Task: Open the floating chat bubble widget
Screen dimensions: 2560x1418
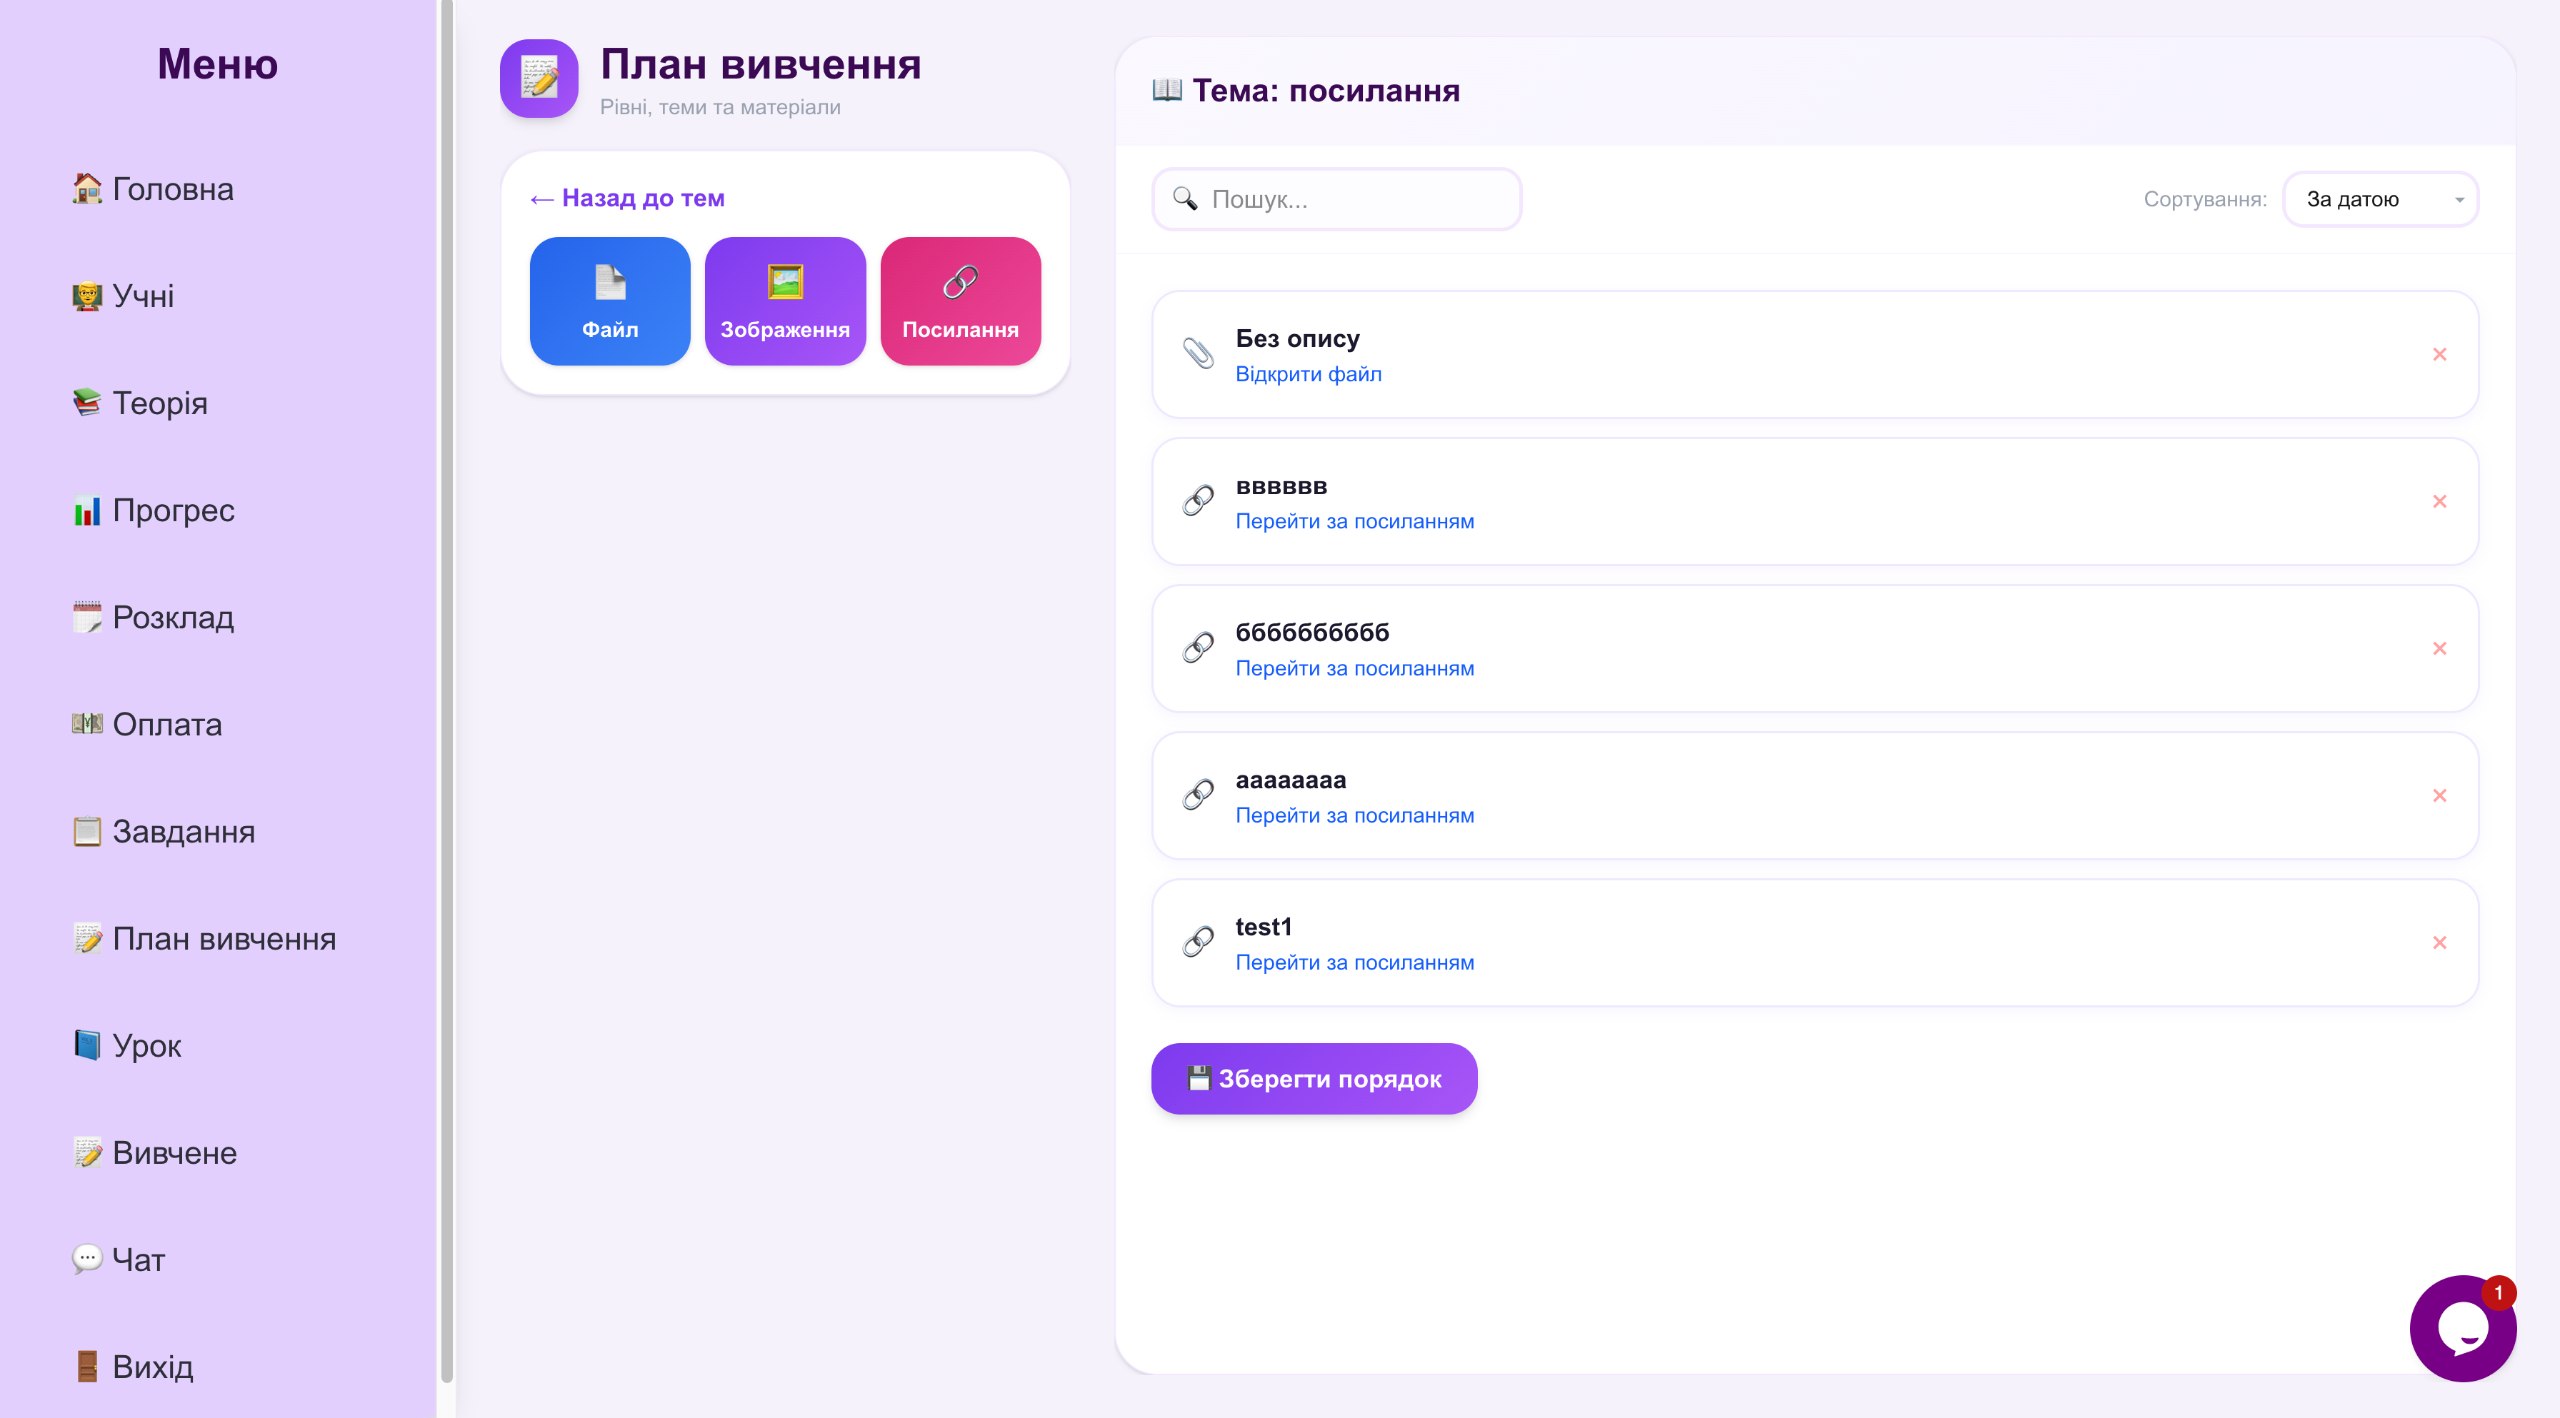Action: (2463, 1328)
